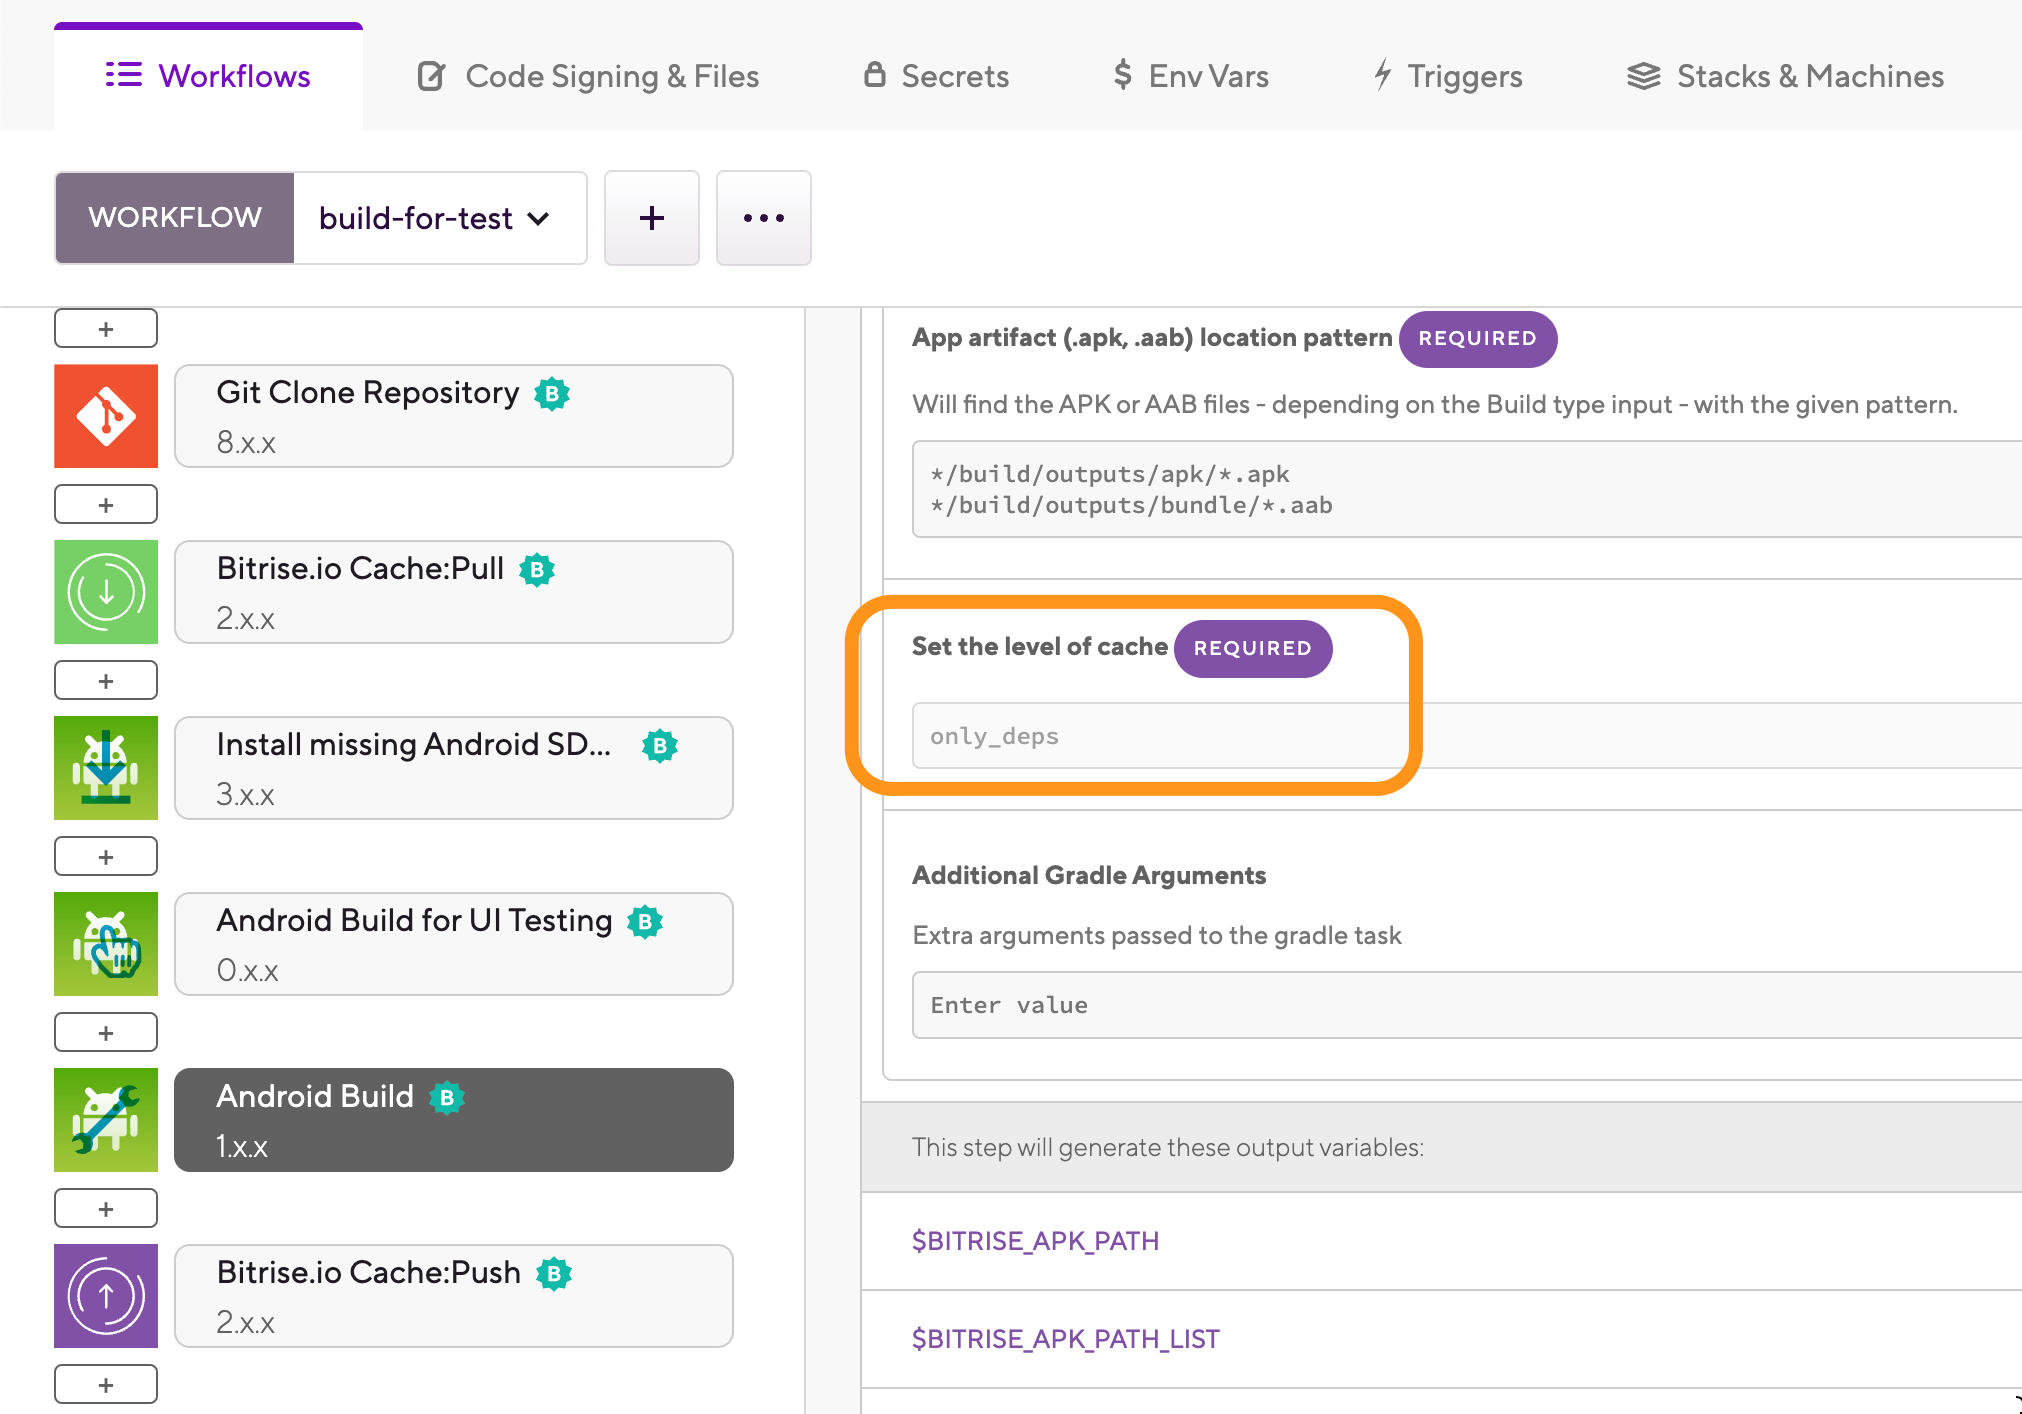Open the Secrets tab
The image size is (2022, 1414).
point(936,76)
